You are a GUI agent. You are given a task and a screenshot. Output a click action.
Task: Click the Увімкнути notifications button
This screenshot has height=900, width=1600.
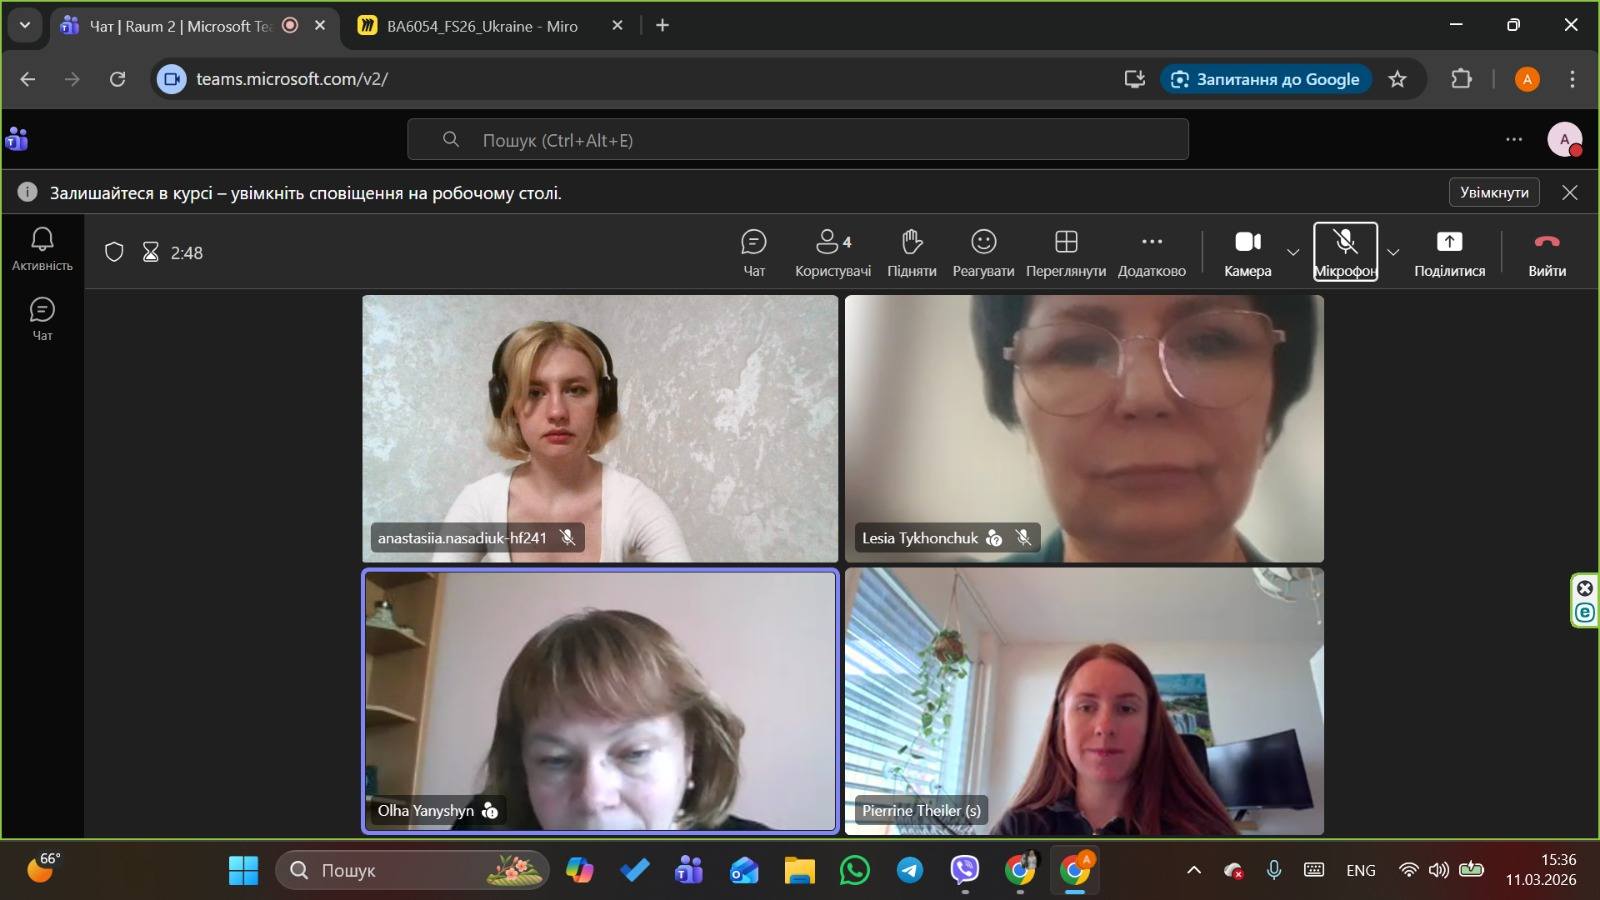click(x=1493, y=192)
